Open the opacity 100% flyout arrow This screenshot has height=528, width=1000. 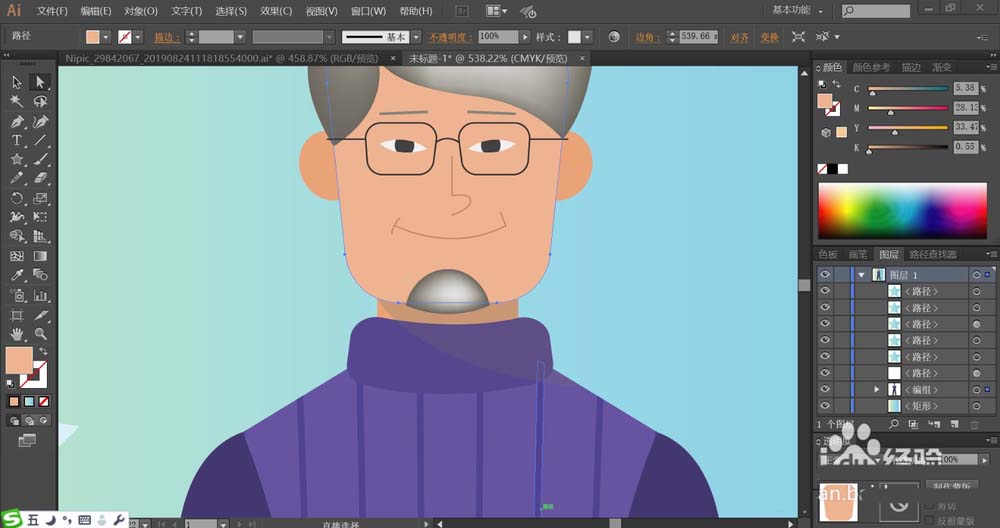tap(525, 37)
